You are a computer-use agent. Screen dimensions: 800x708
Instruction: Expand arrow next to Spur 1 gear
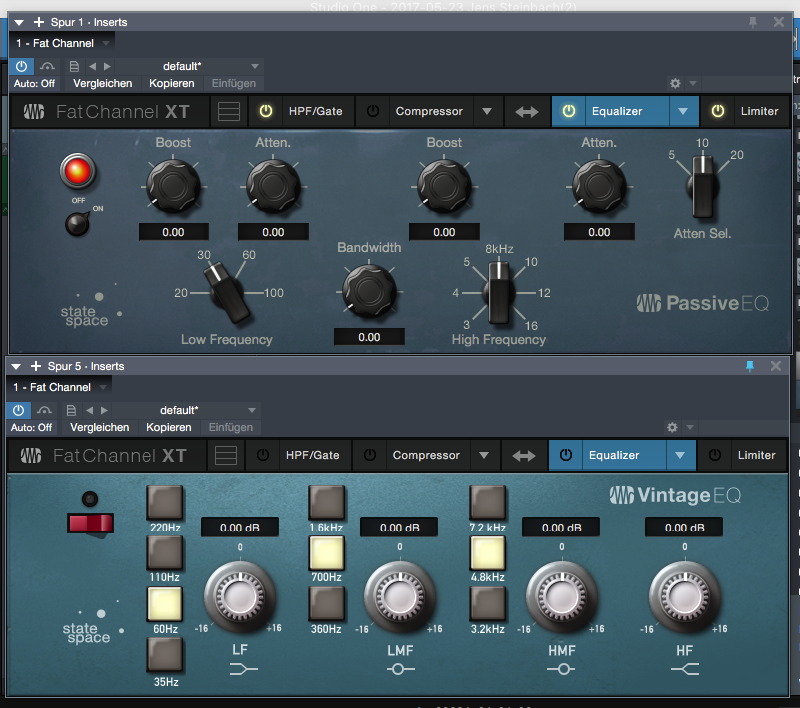click(x=693, y=83)
